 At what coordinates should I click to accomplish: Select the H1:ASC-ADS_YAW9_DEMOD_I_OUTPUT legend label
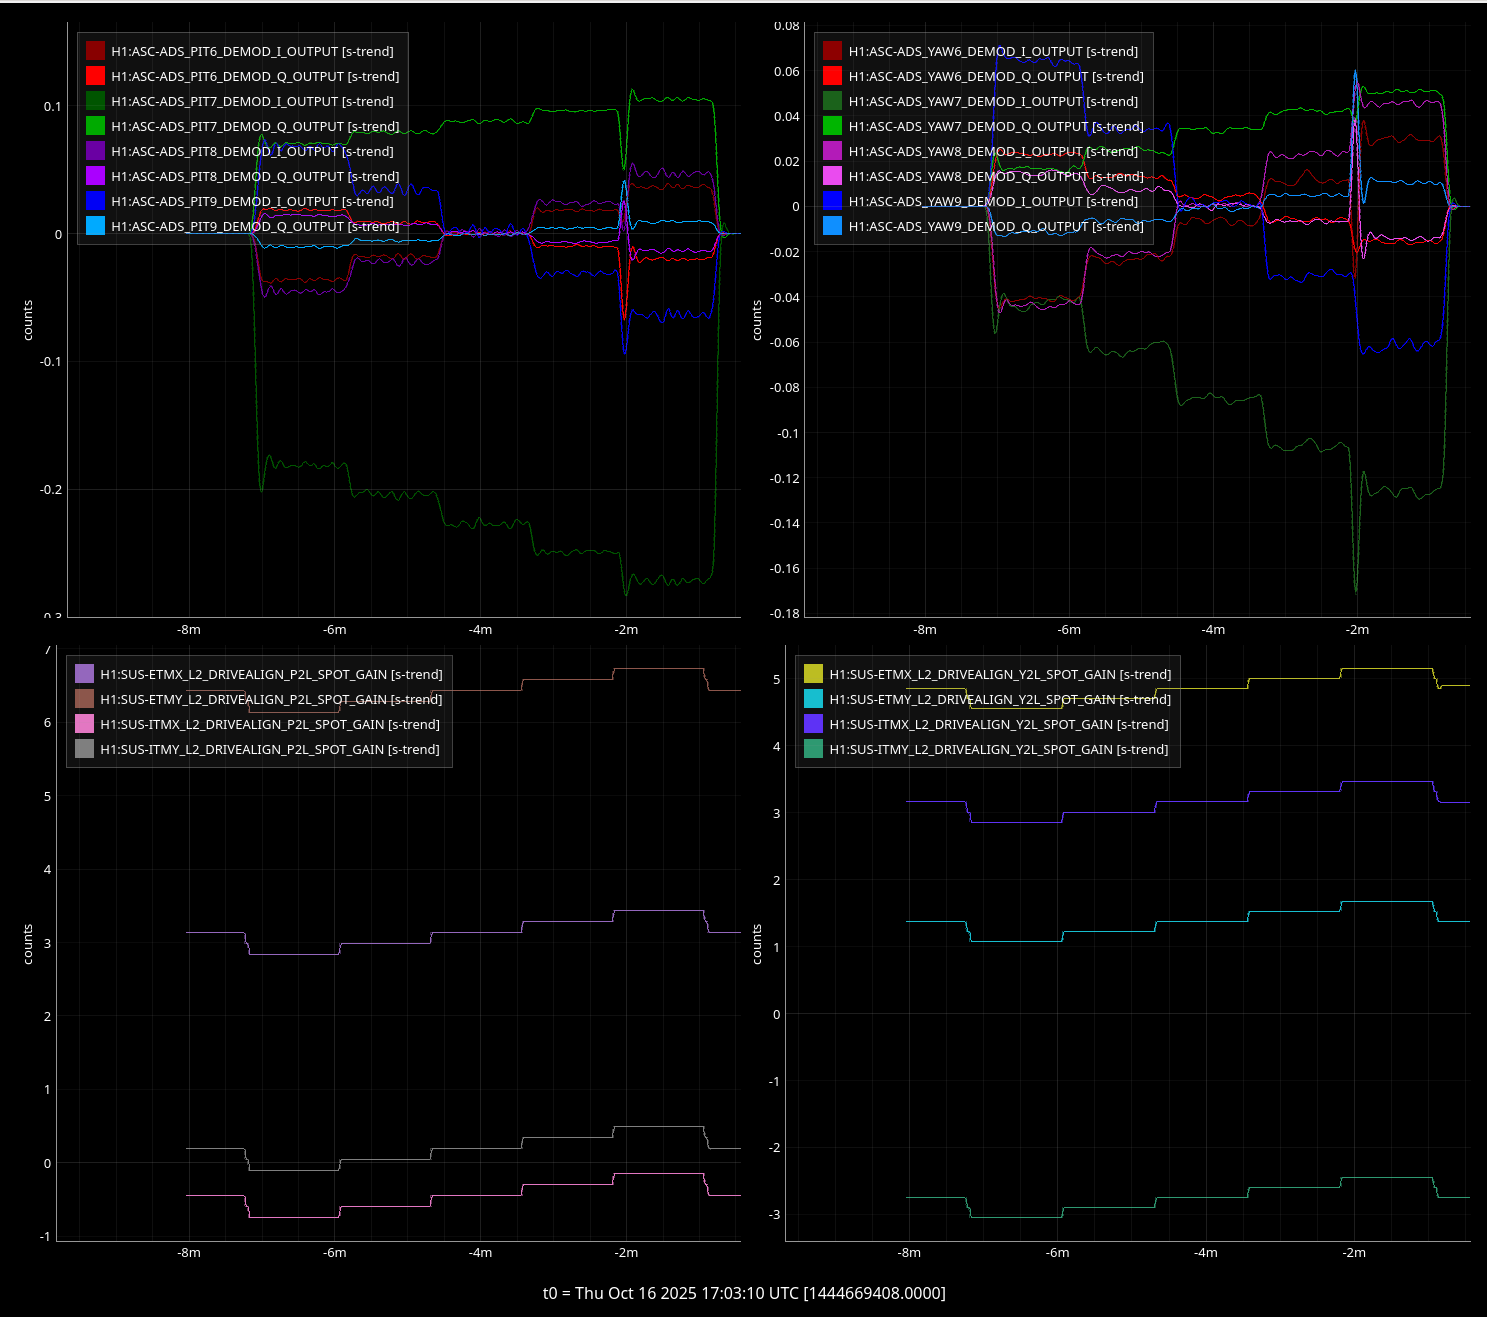tap(993, 201)
